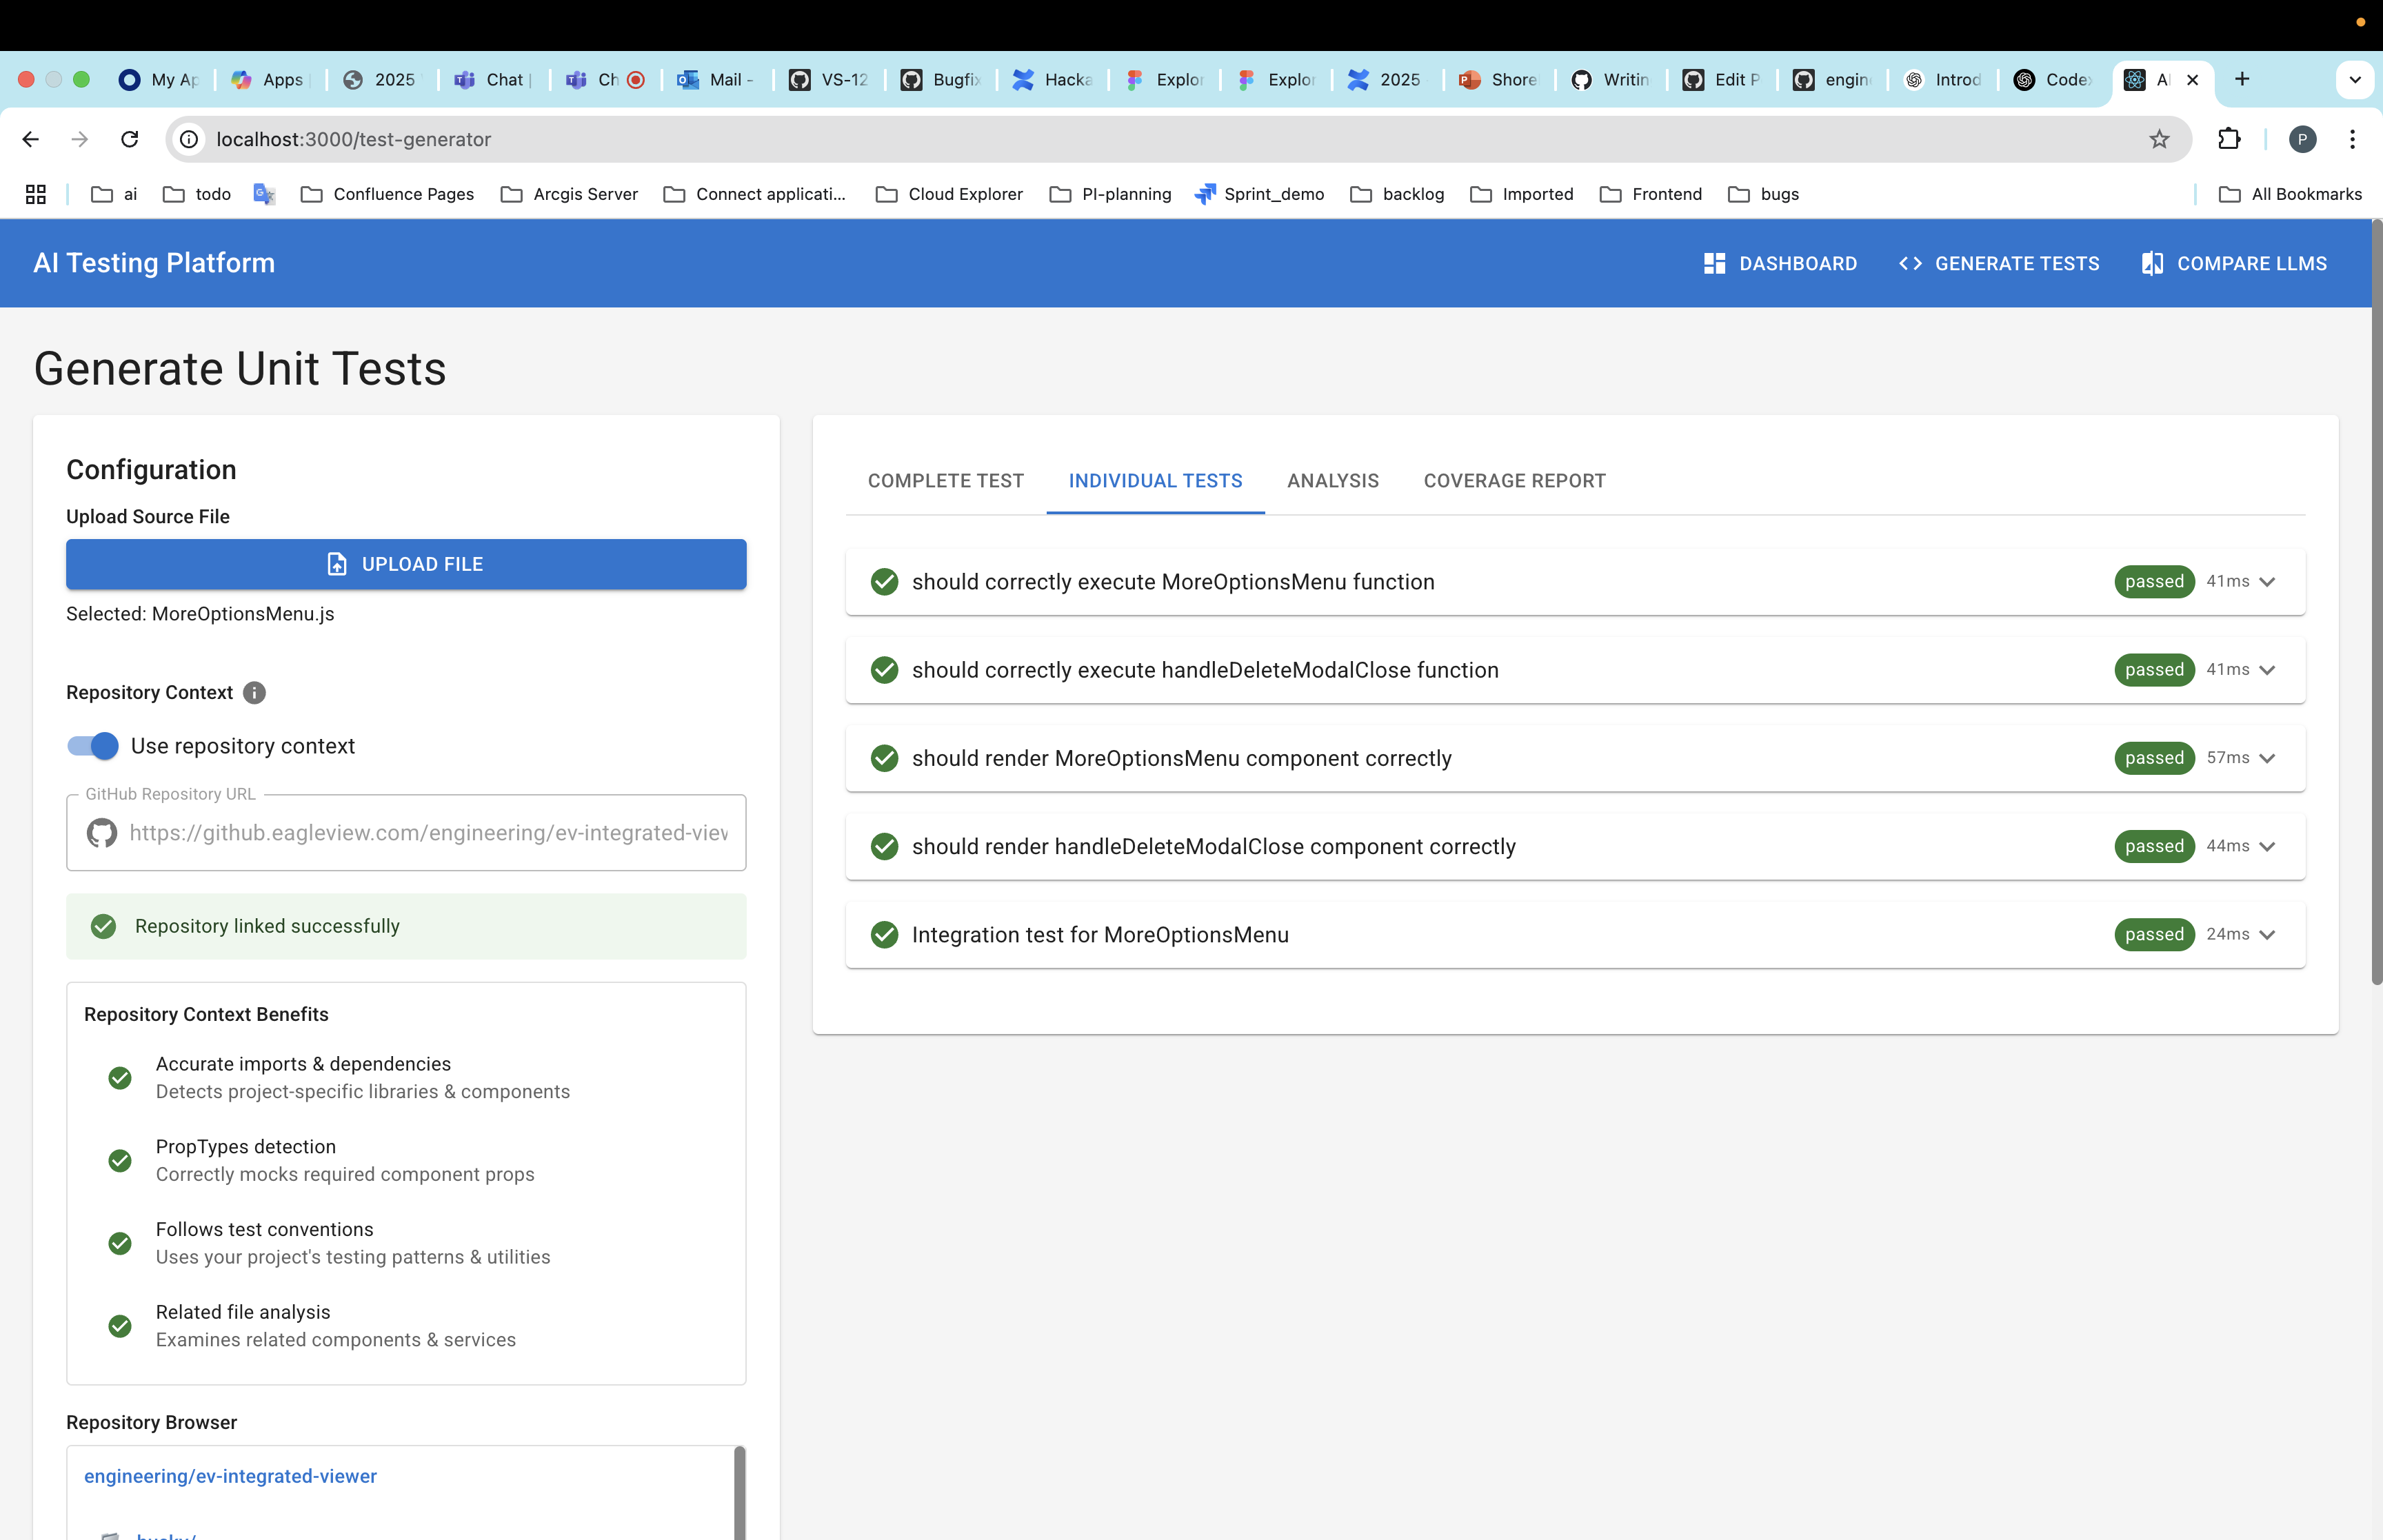Screen dimensions: 2383x1540
Task: Click the GitHub logo in URL field
Action: point(102,833)
